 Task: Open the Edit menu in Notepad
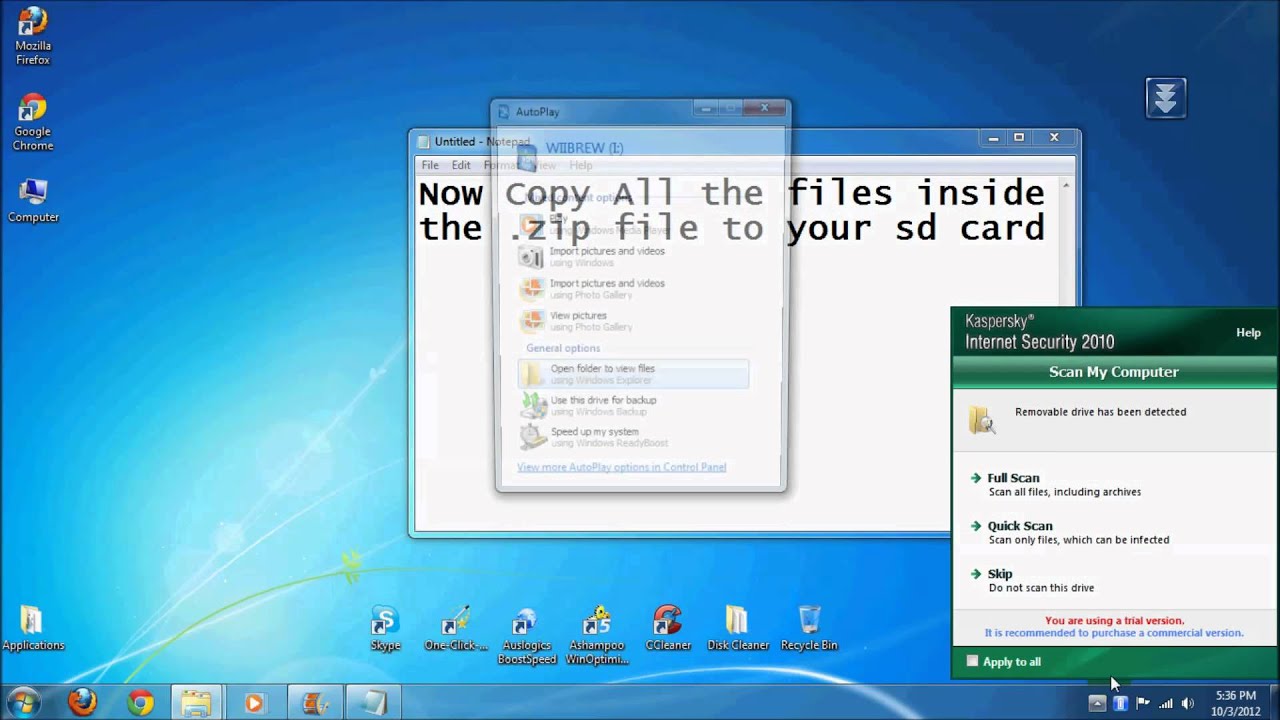tap(461, 165)
